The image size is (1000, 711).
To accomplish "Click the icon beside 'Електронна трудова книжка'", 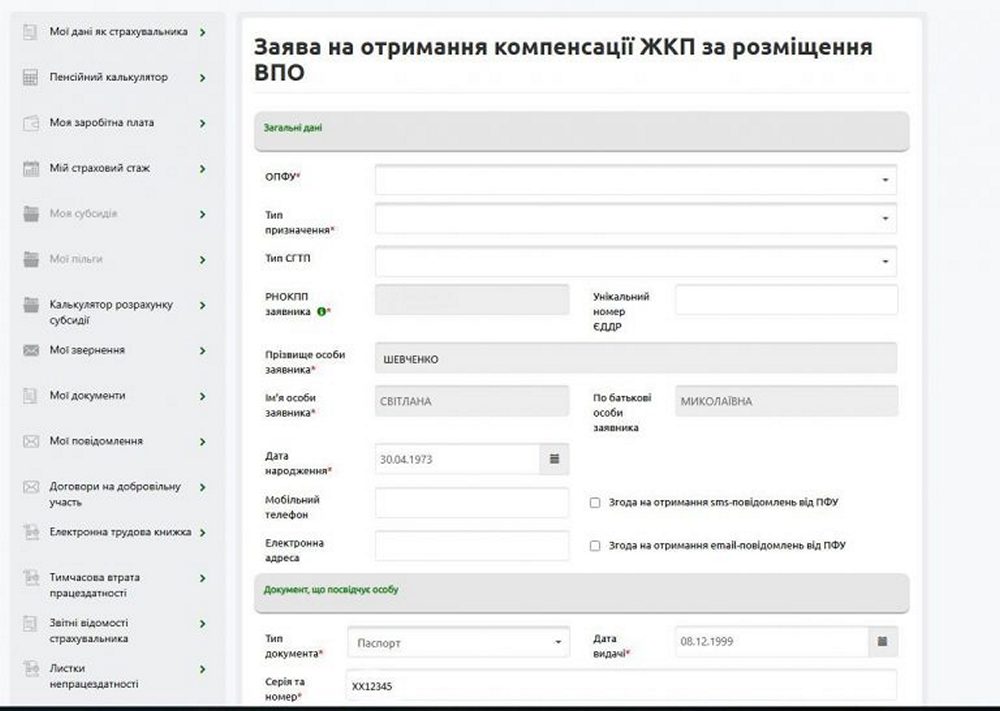I will 30,532.
